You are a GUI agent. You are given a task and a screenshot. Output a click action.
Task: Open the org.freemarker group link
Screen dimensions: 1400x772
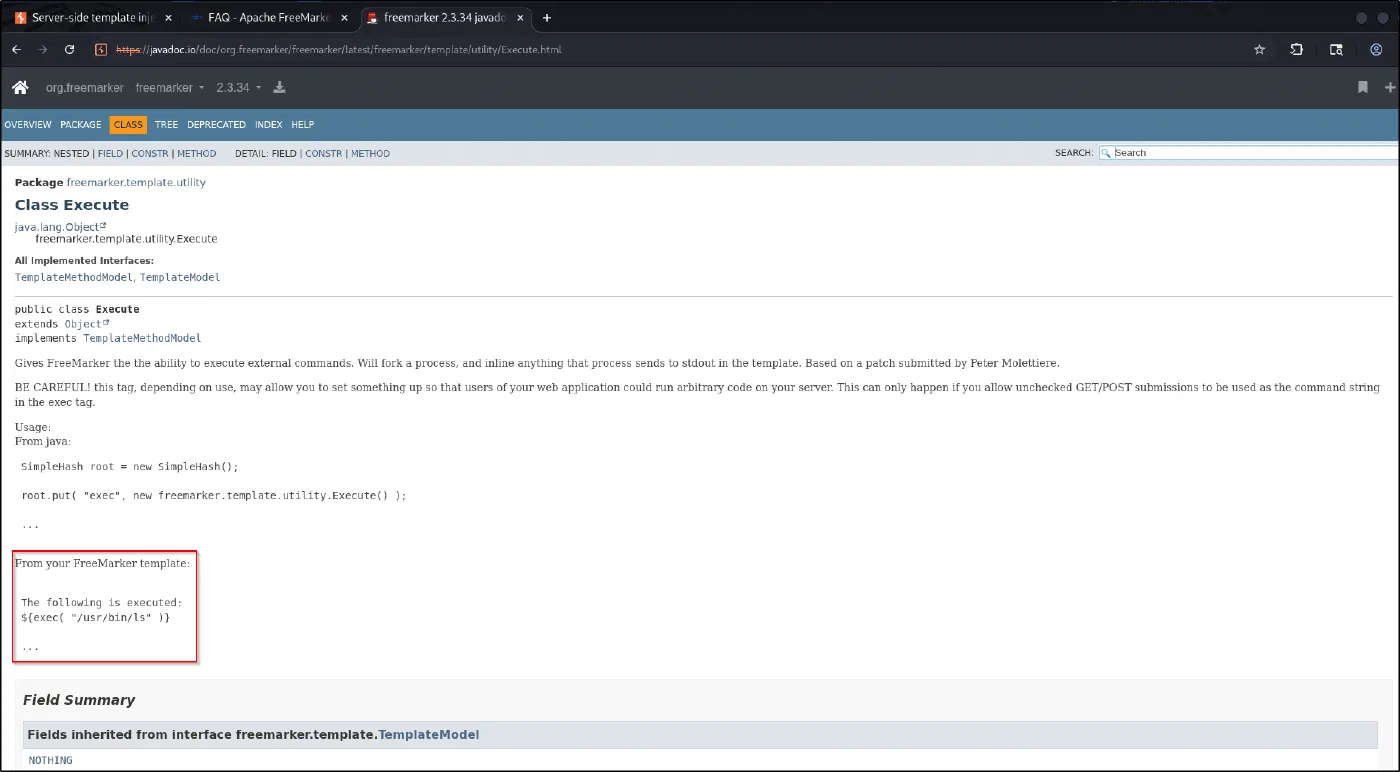[85, 88]
